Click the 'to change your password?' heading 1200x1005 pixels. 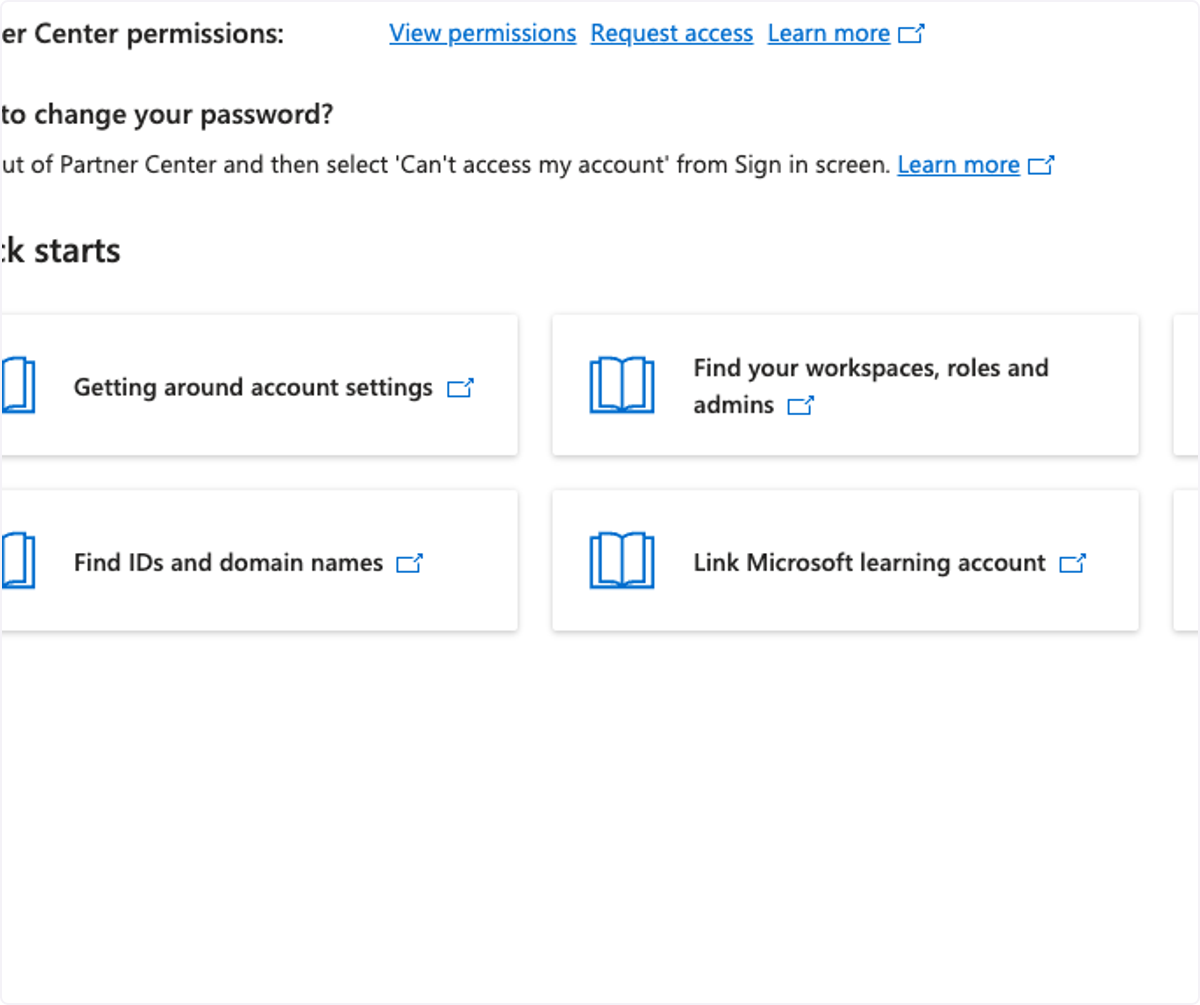click(x=166, y=116)
